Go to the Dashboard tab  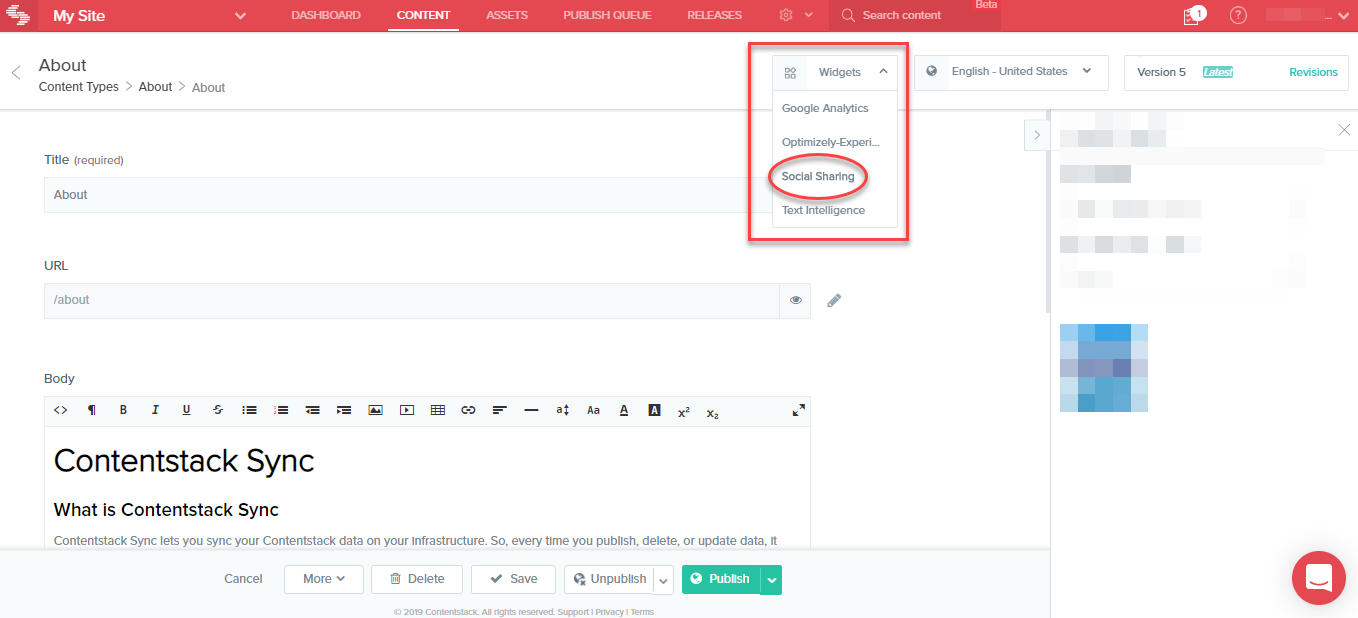(326, 15)
